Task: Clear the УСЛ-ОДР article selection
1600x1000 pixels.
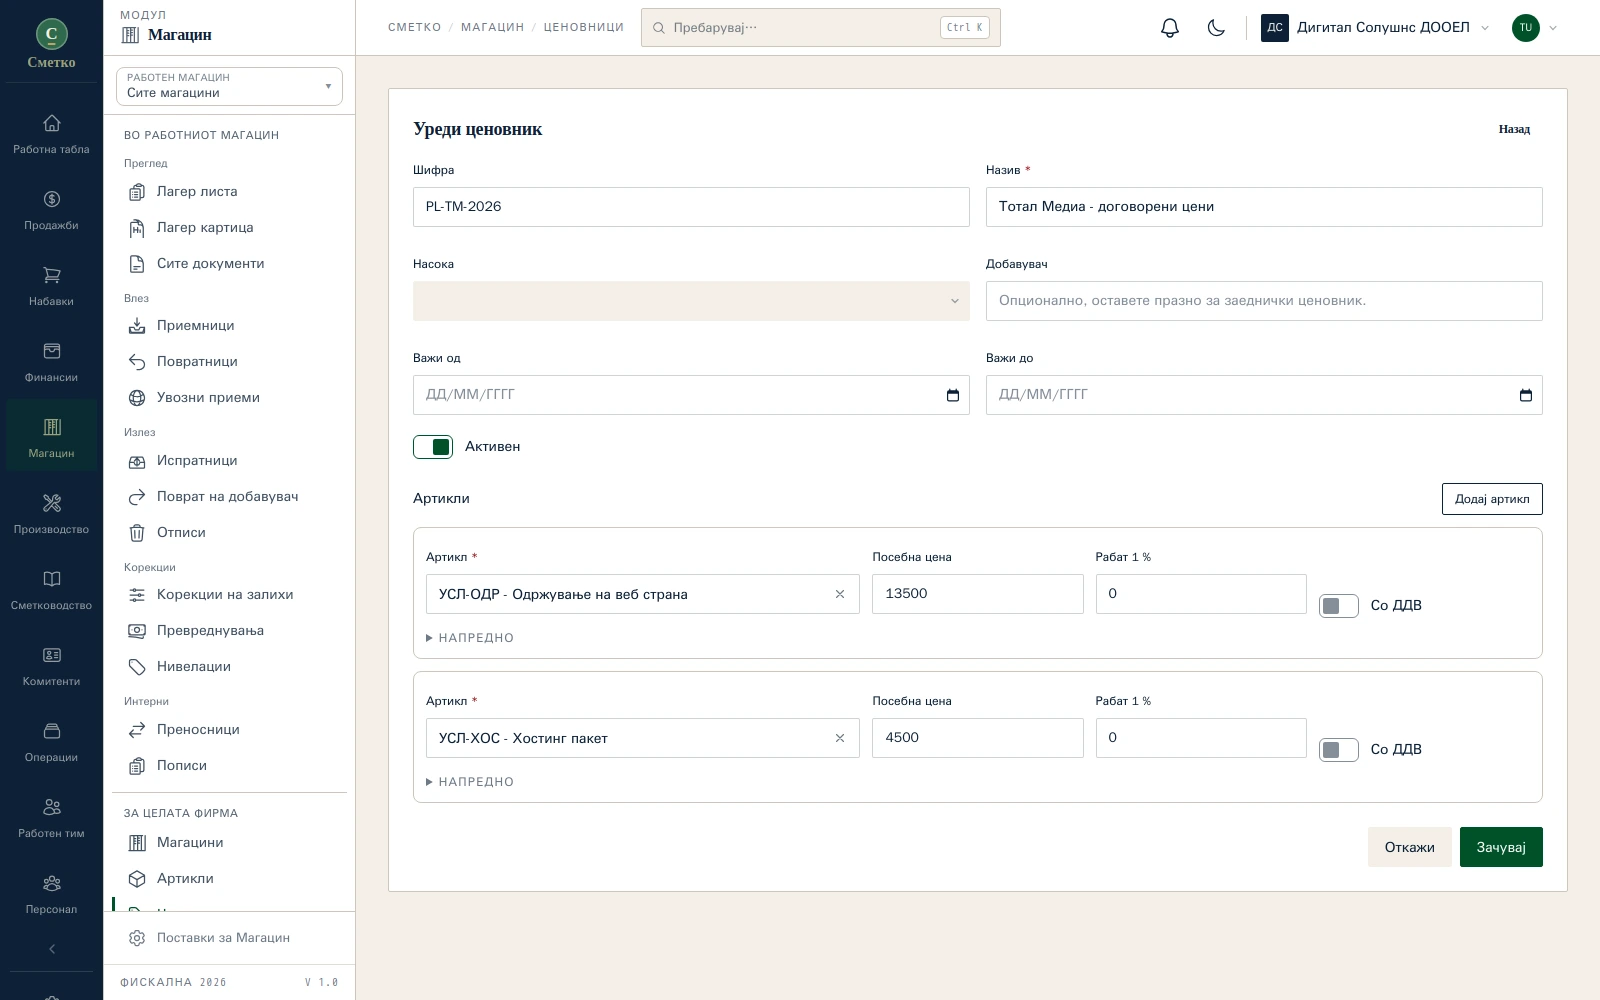Action: pos(840,594)
